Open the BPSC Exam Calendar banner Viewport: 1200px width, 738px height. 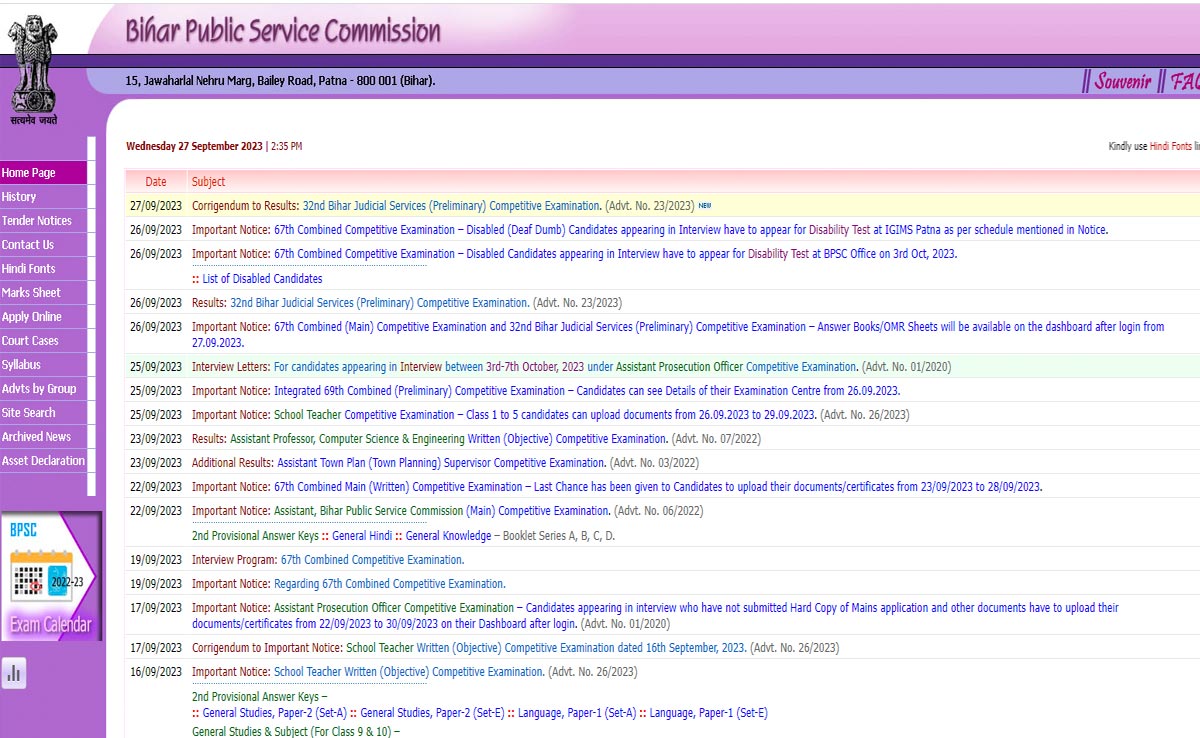[x=51, y=577]
